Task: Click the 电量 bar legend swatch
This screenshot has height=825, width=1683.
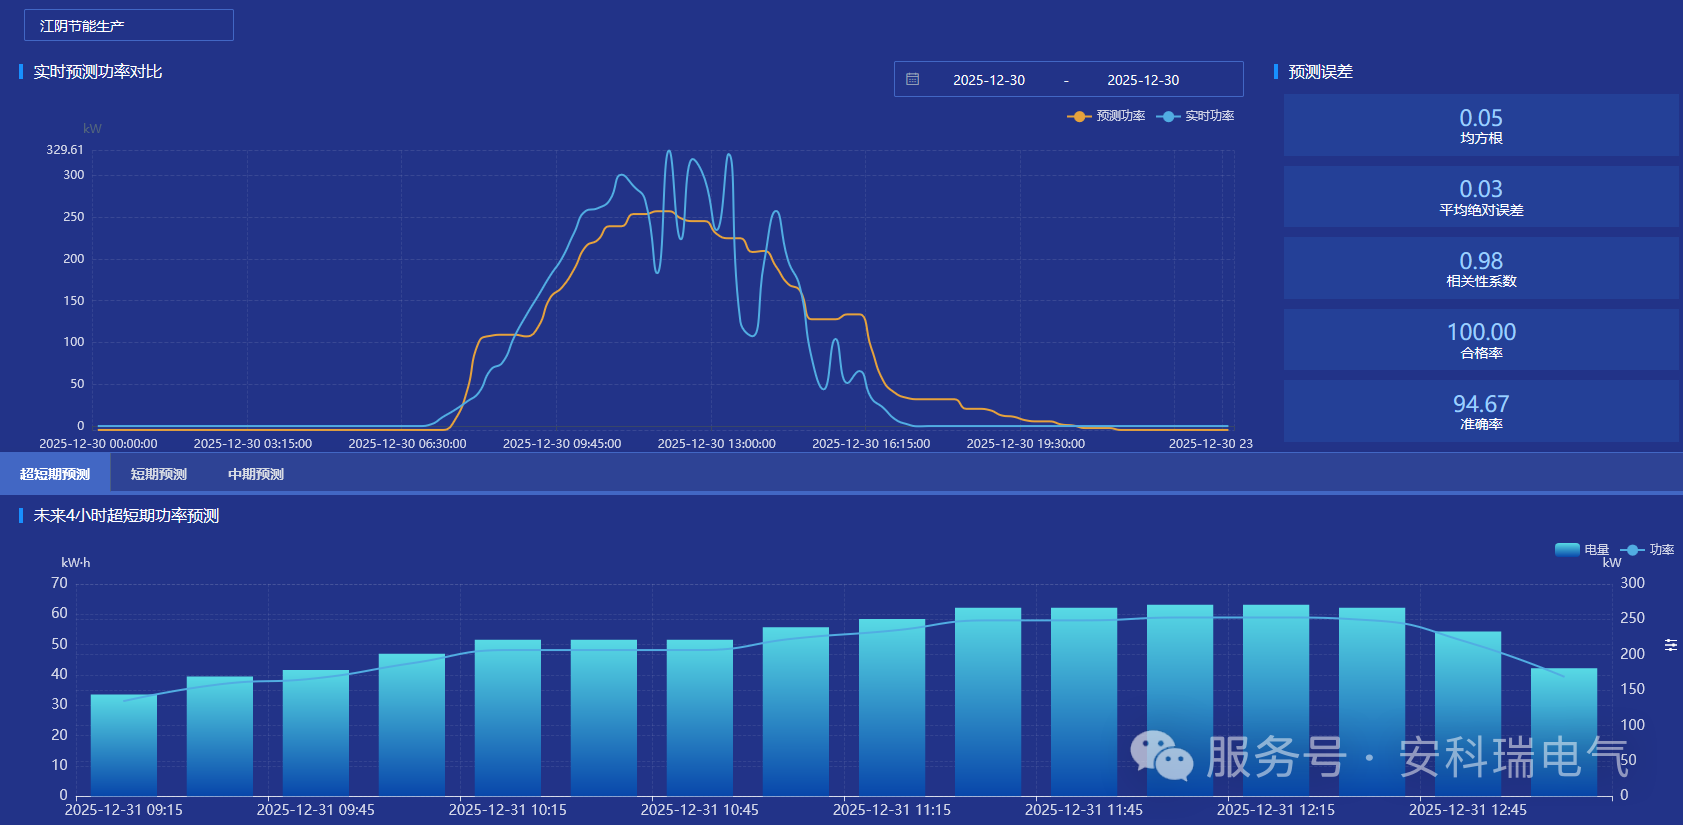Action: pyautogui.click(x=1567, y=549)
